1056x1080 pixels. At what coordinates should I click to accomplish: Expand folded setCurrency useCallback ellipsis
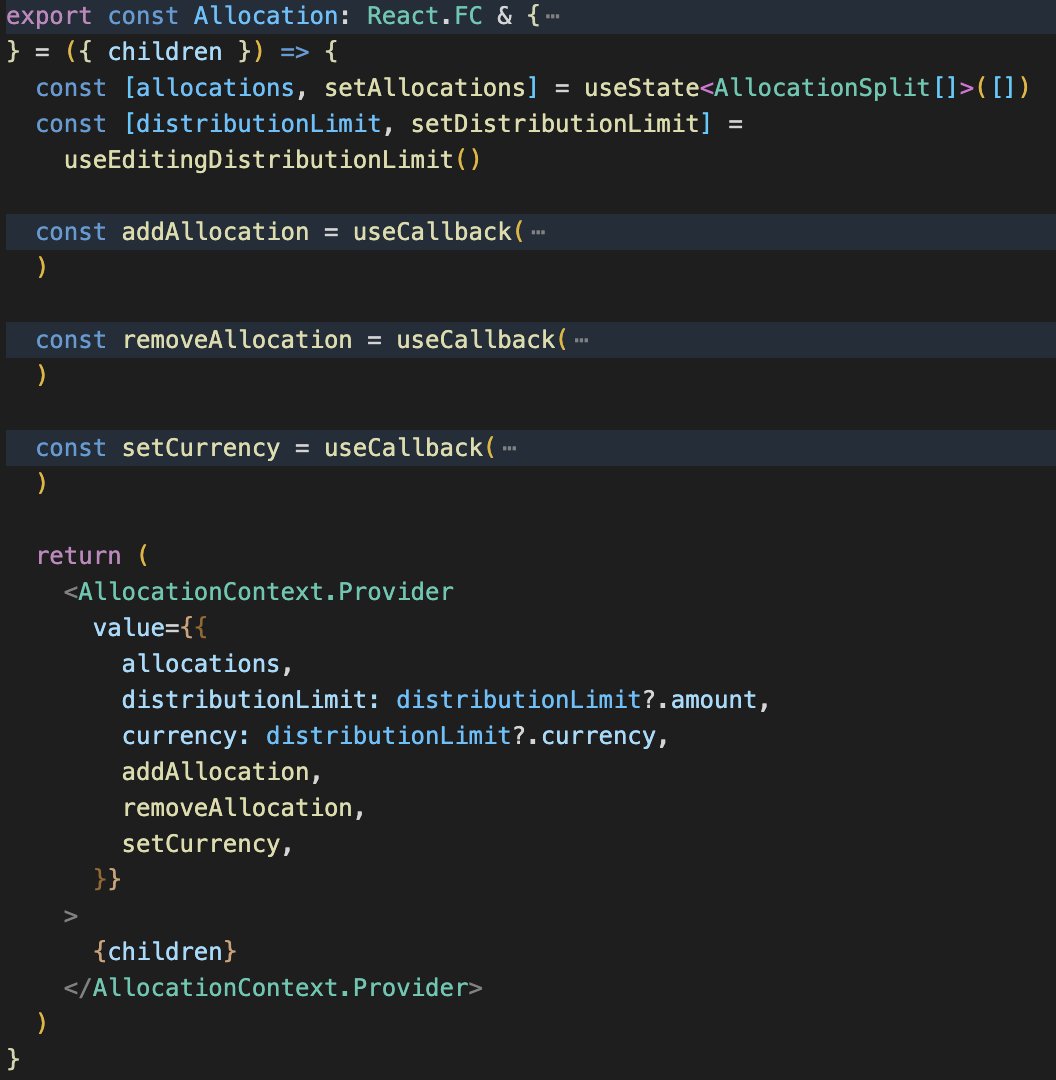510,448
